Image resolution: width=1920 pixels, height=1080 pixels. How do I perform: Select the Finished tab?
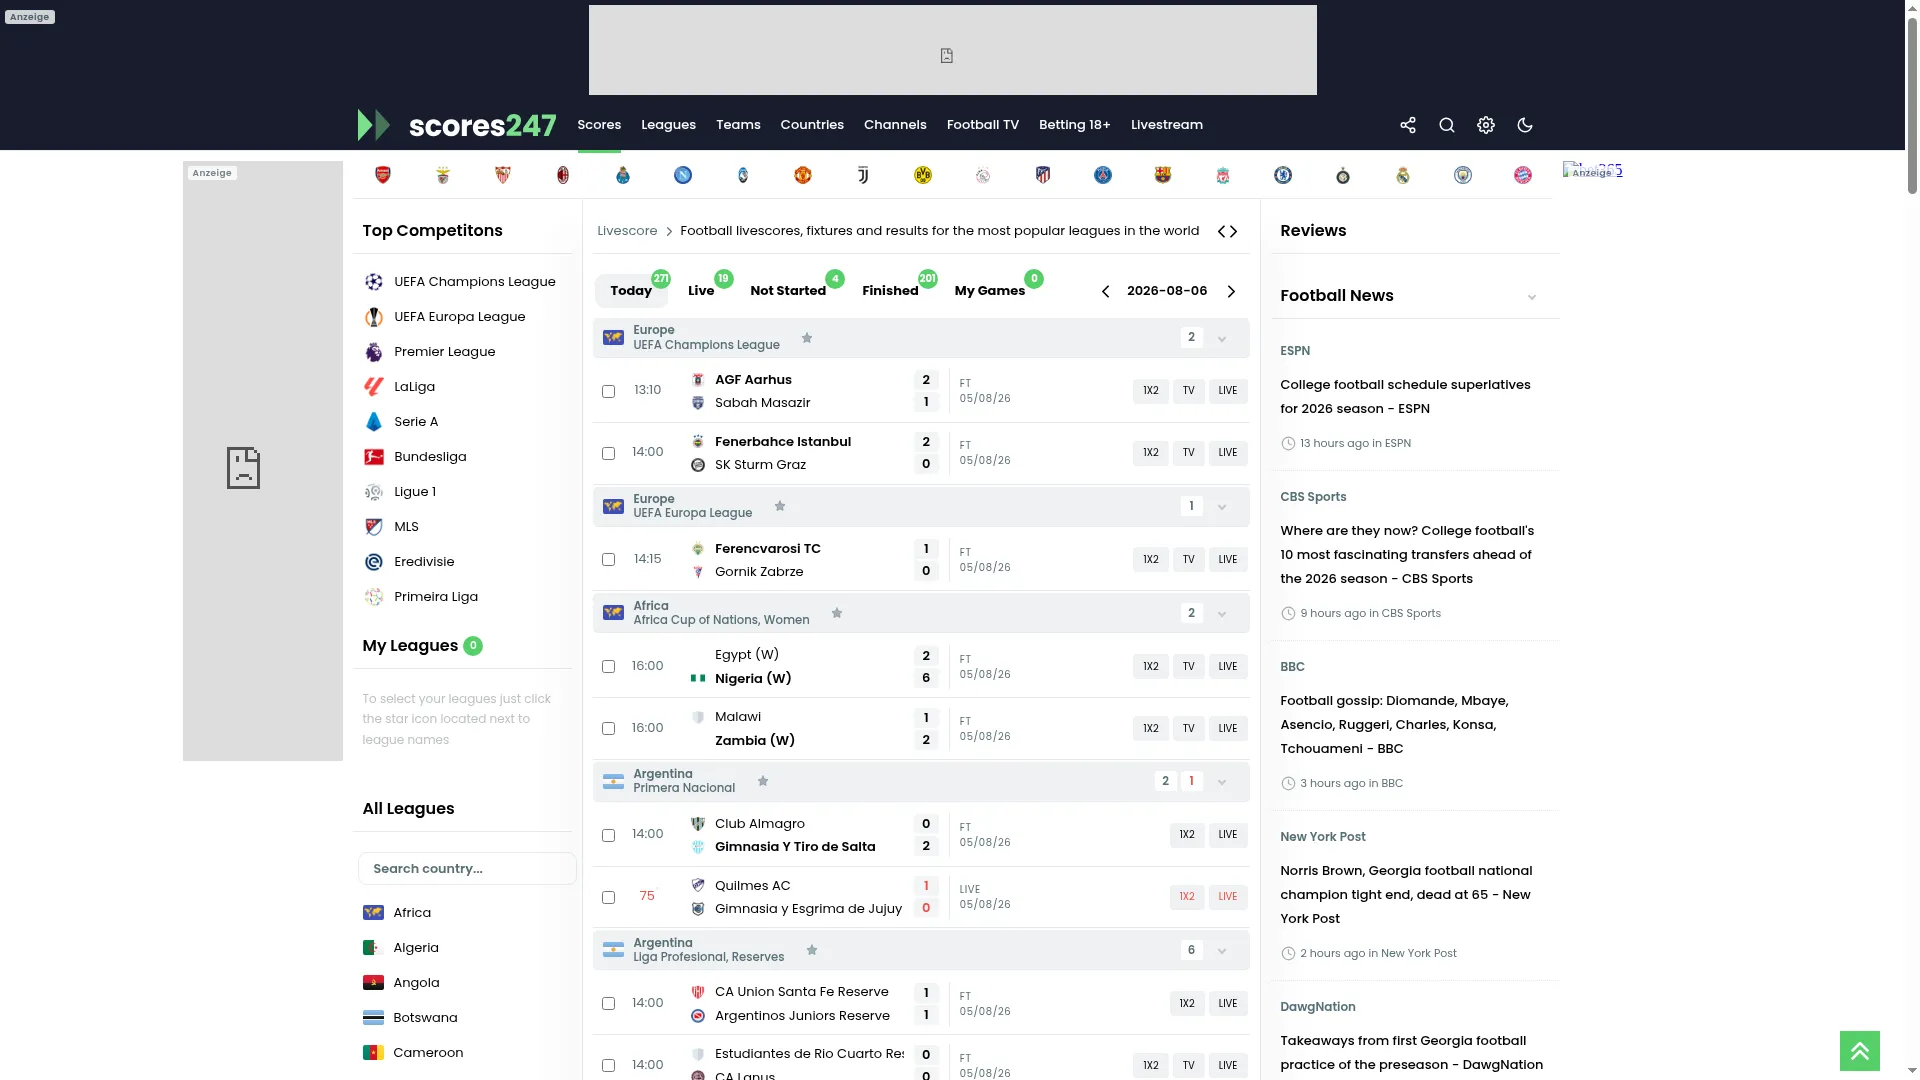coord(890,291)
